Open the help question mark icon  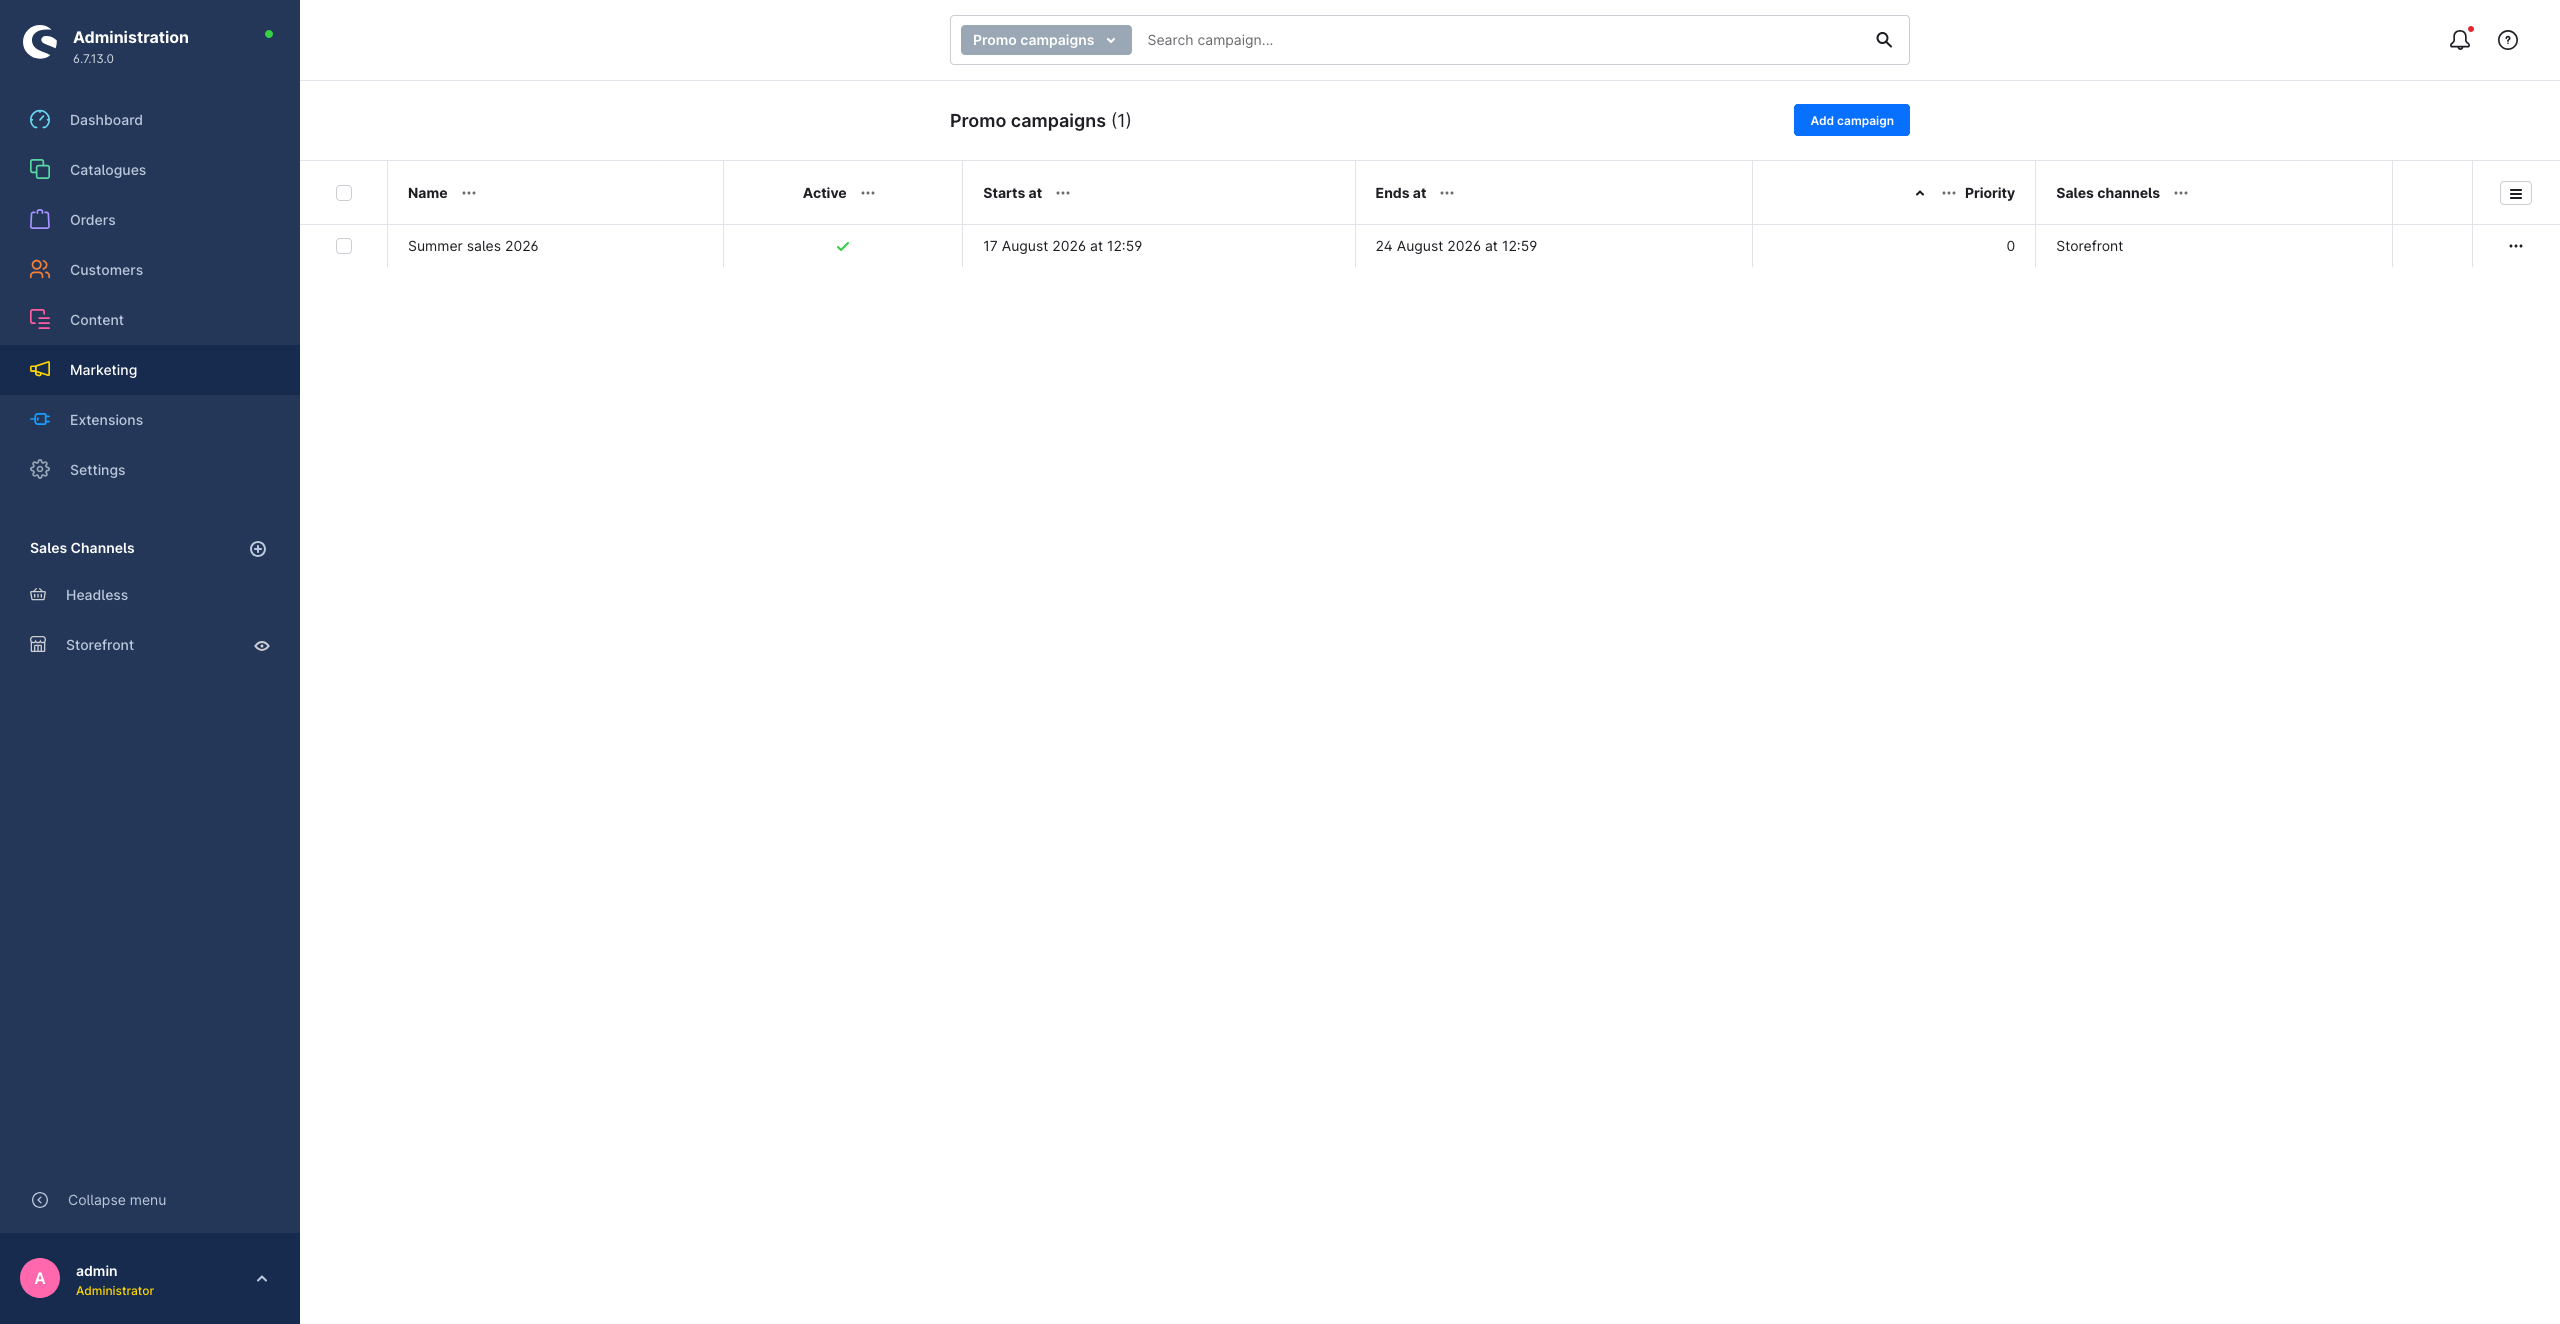(2507, 40)
